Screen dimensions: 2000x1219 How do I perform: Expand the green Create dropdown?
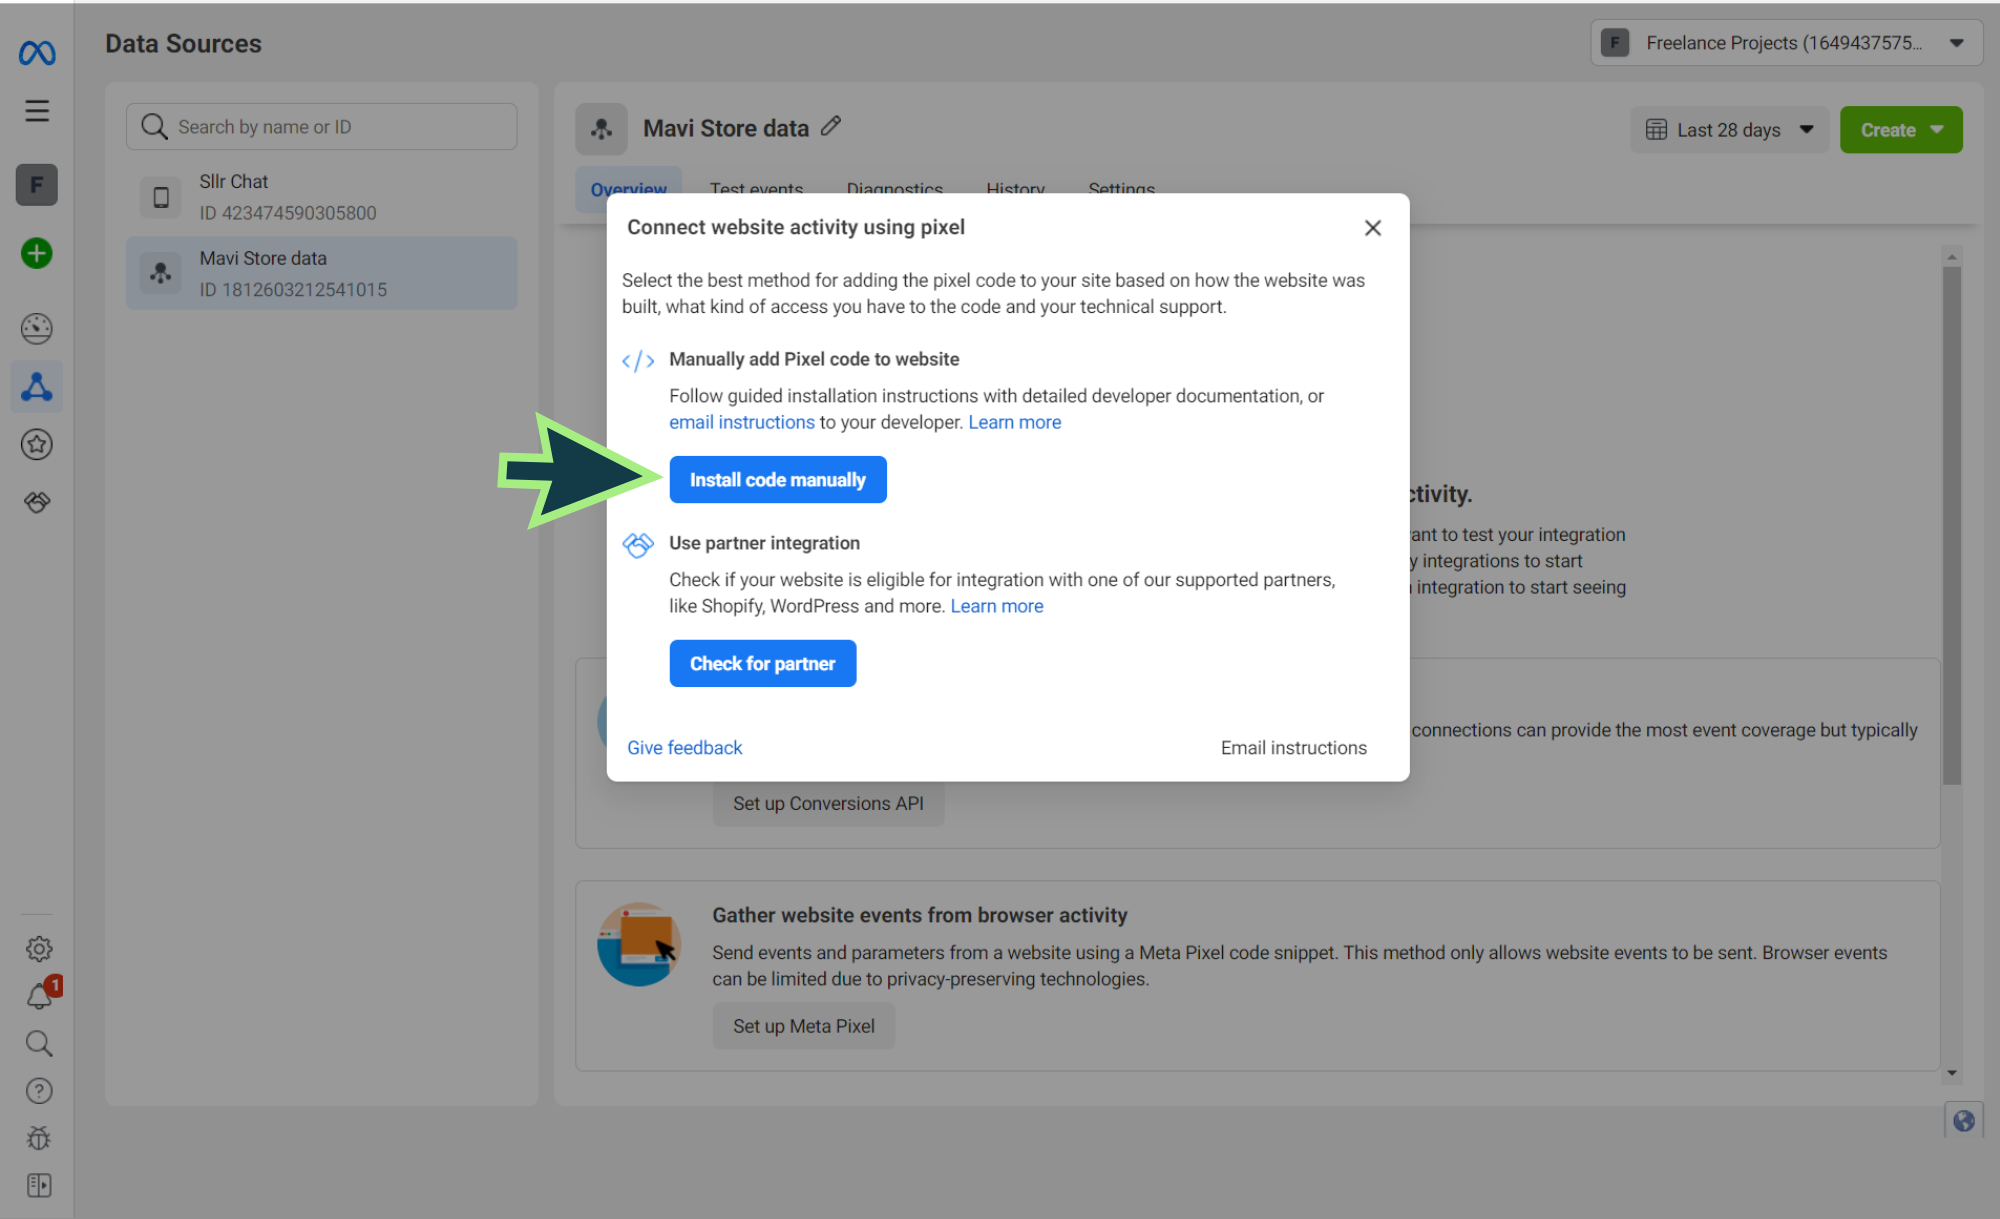(1900, 130)
